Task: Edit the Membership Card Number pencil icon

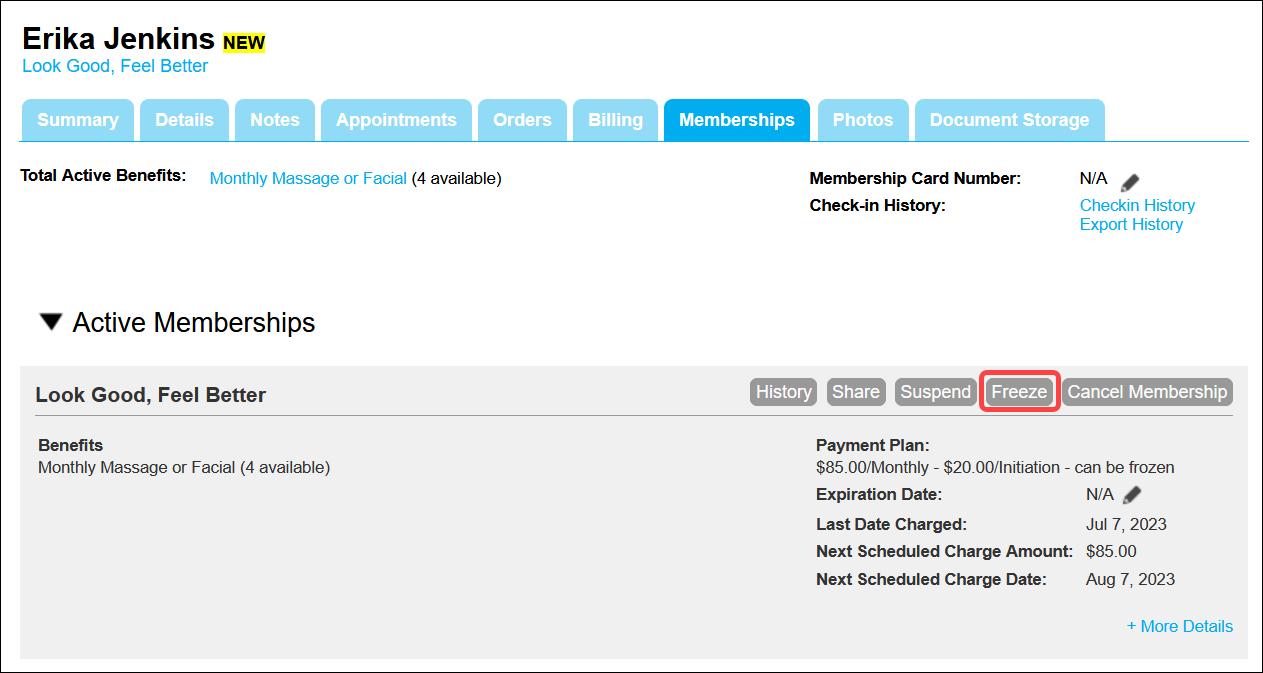Action: [x=1129, y=182]
